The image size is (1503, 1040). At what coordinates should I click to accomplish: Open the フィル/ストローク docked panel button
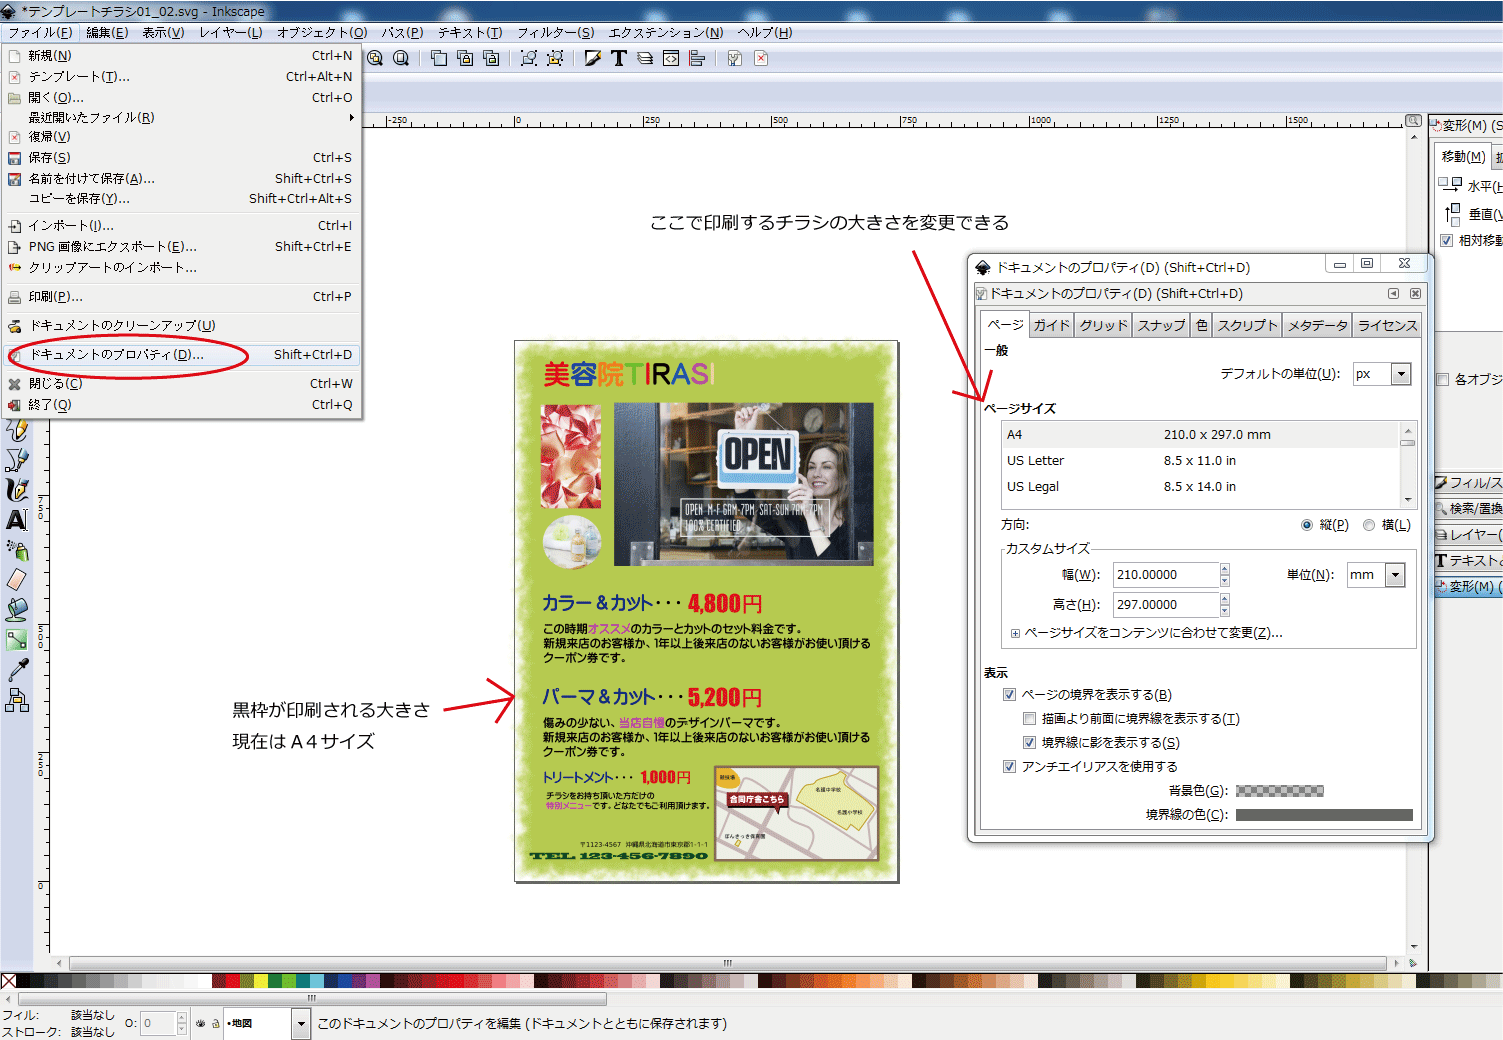pyautogui.click(x=1468, y=482)
